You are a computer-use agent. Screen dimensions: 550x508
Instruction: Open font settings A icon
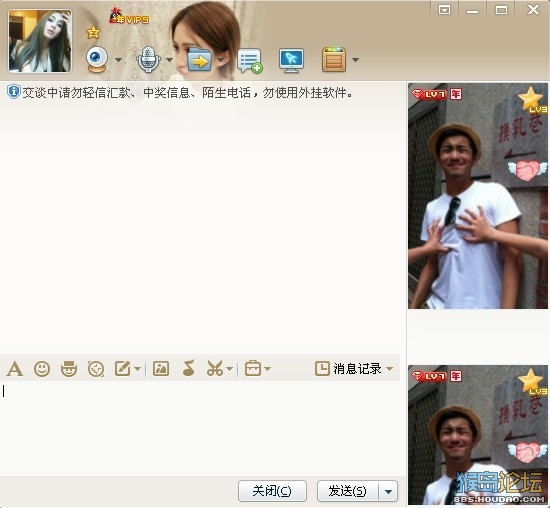[15, 369]
